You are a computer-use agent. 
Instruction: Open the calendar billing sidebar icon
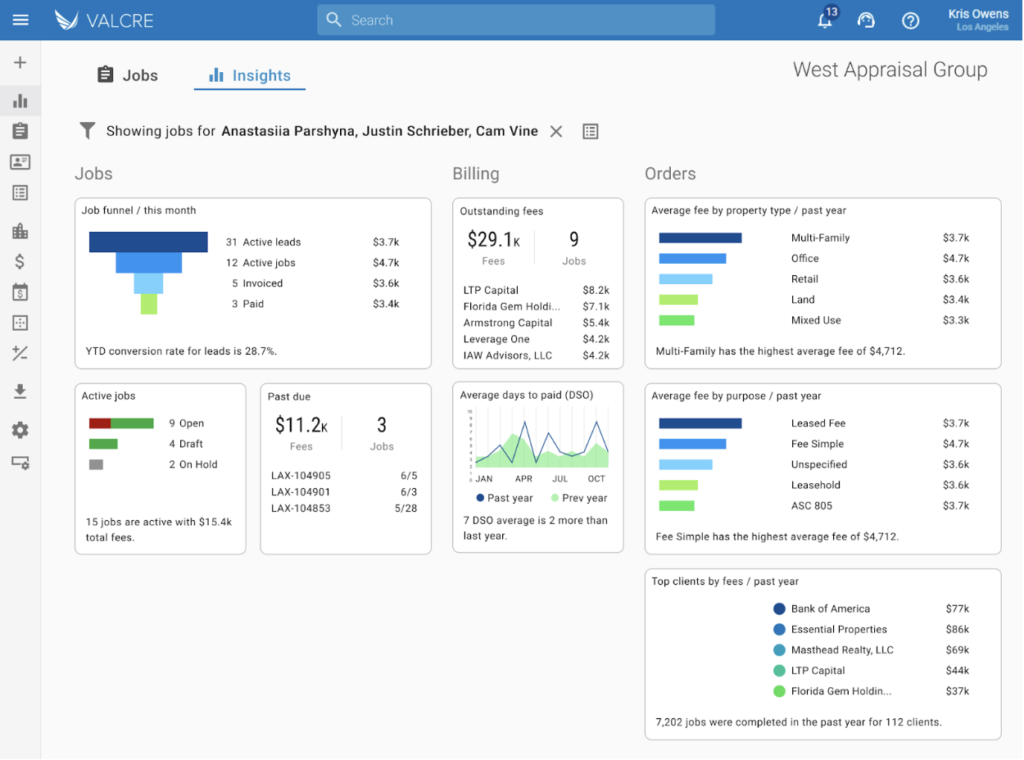(20, 292)
